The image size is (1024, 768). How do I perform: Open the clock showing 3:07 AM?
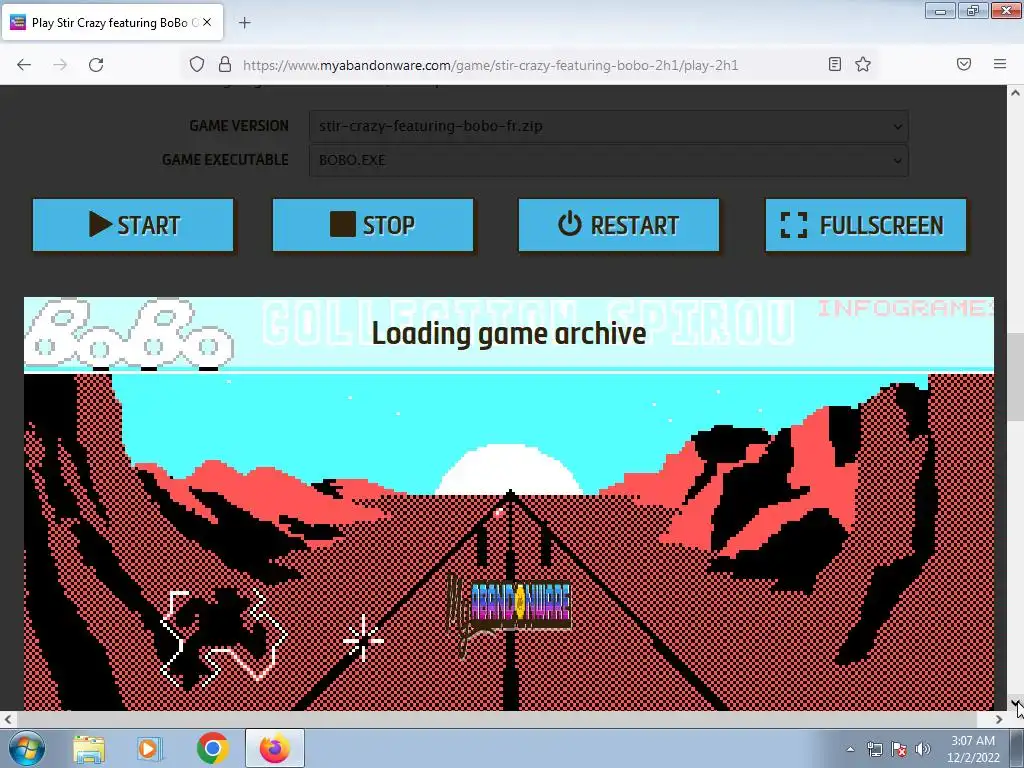click(972, 749)
